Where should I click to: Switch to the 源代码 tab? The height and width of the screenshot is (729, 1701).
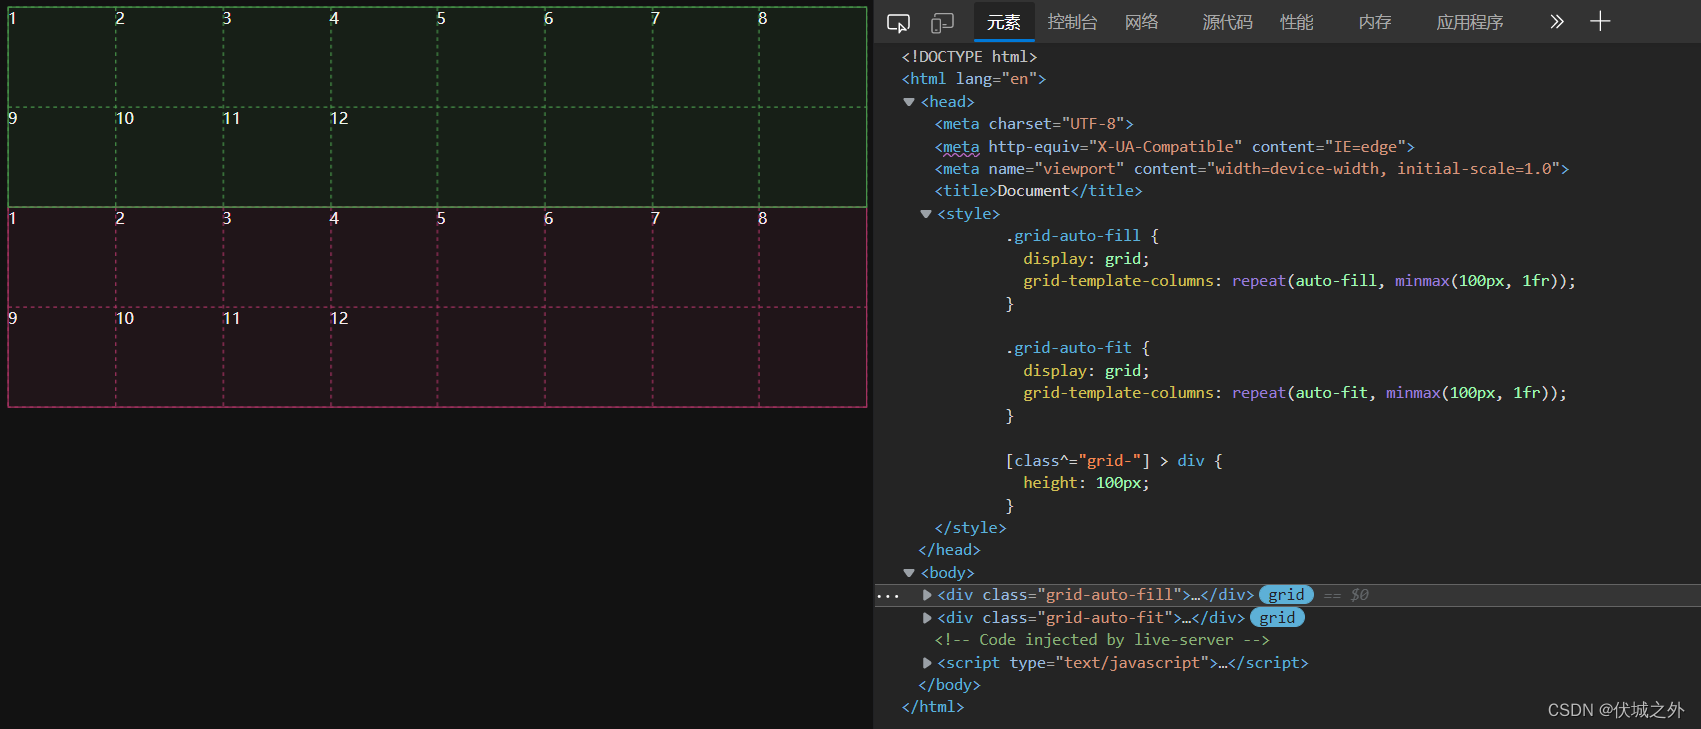tap(1227, 22)
